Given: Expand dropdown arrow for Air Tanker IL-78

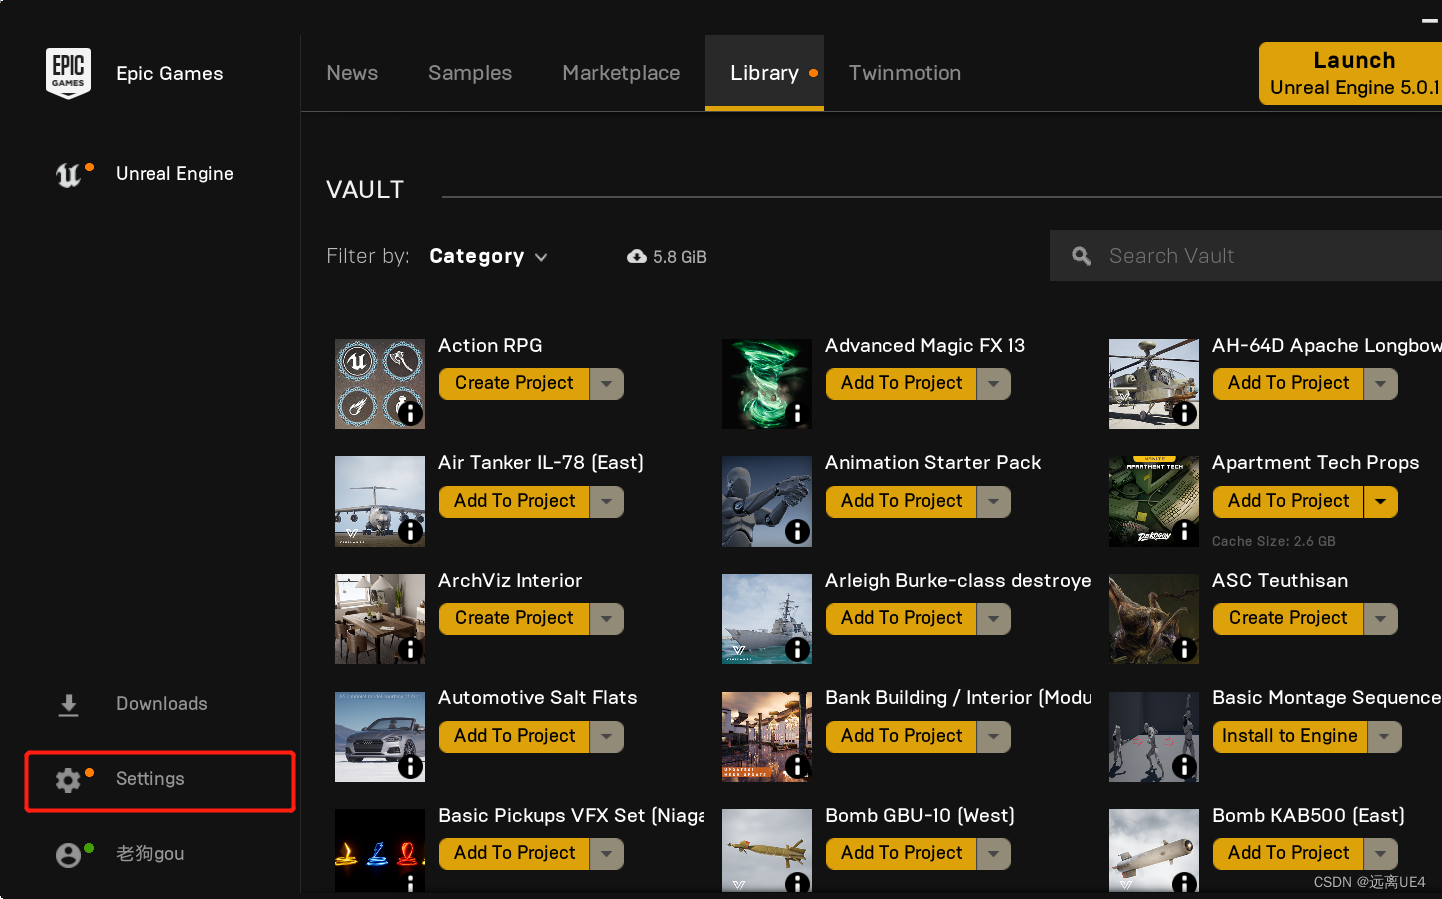Looking at the screenshot, I should coord(607,502).
